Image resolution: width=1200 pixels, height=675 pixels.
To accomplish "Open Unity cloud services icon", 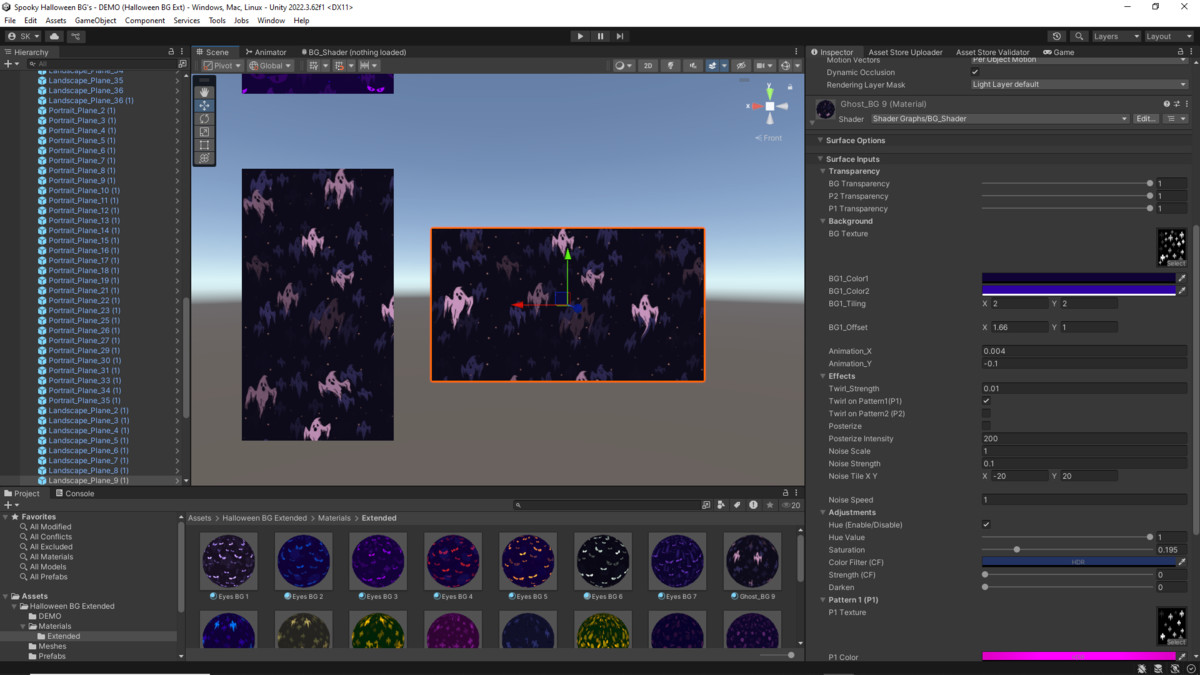I will [54, 36].
